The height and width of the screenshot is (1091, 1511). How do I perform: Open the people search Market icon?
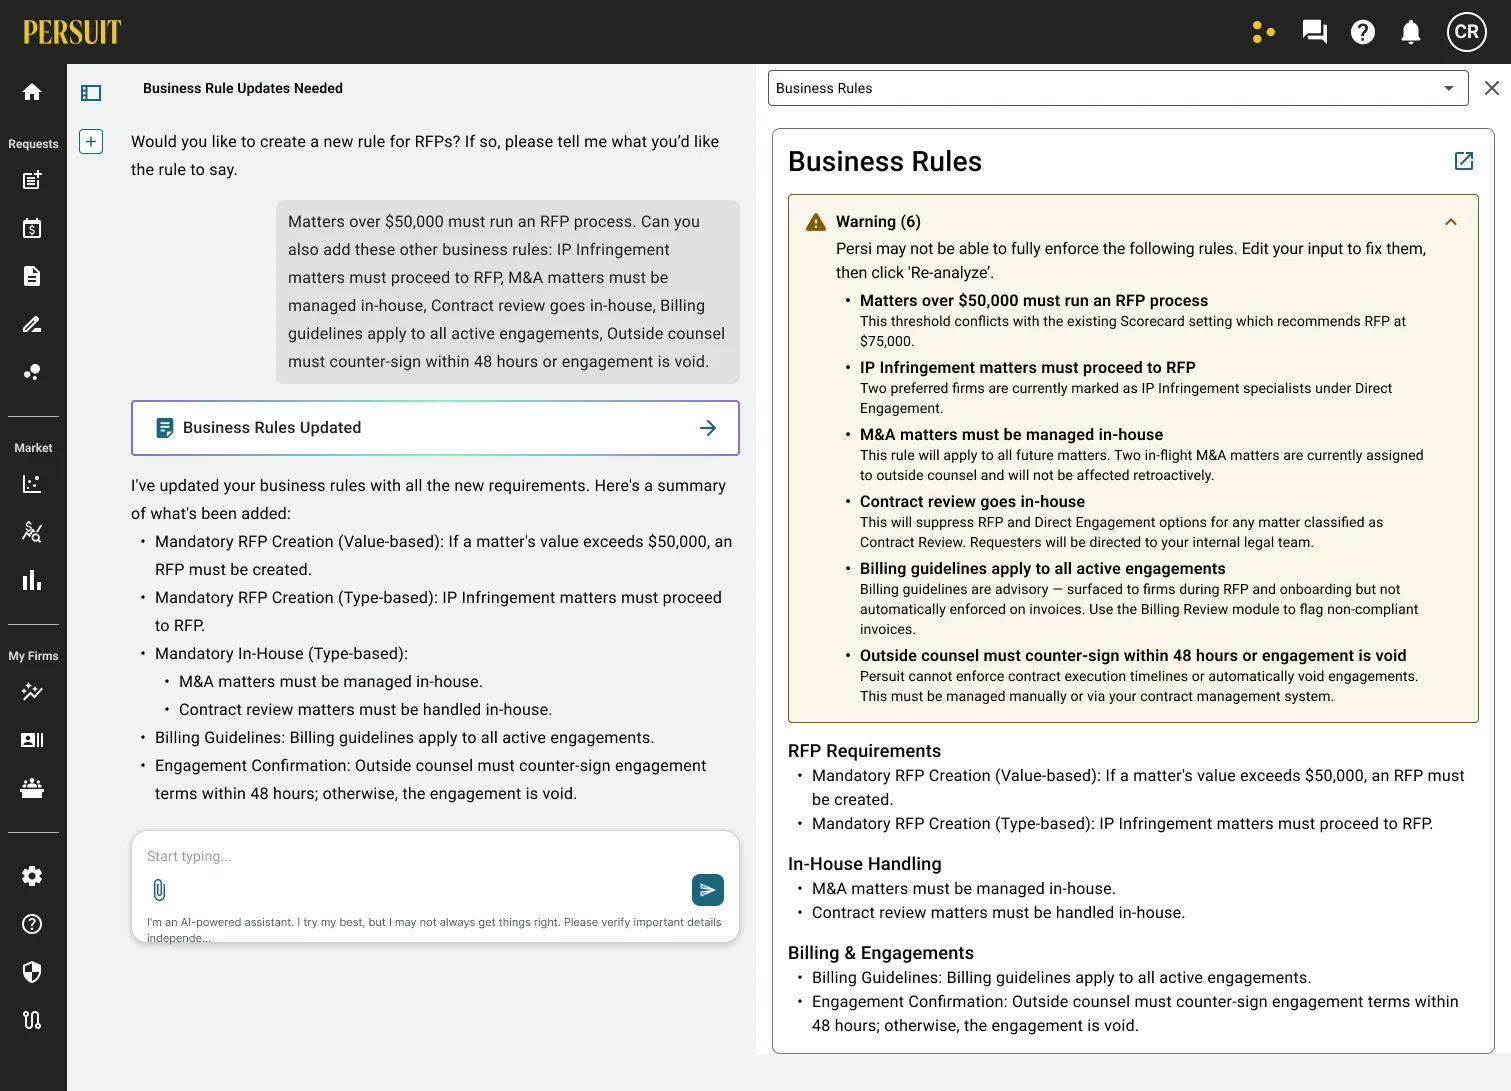(32, 532)
